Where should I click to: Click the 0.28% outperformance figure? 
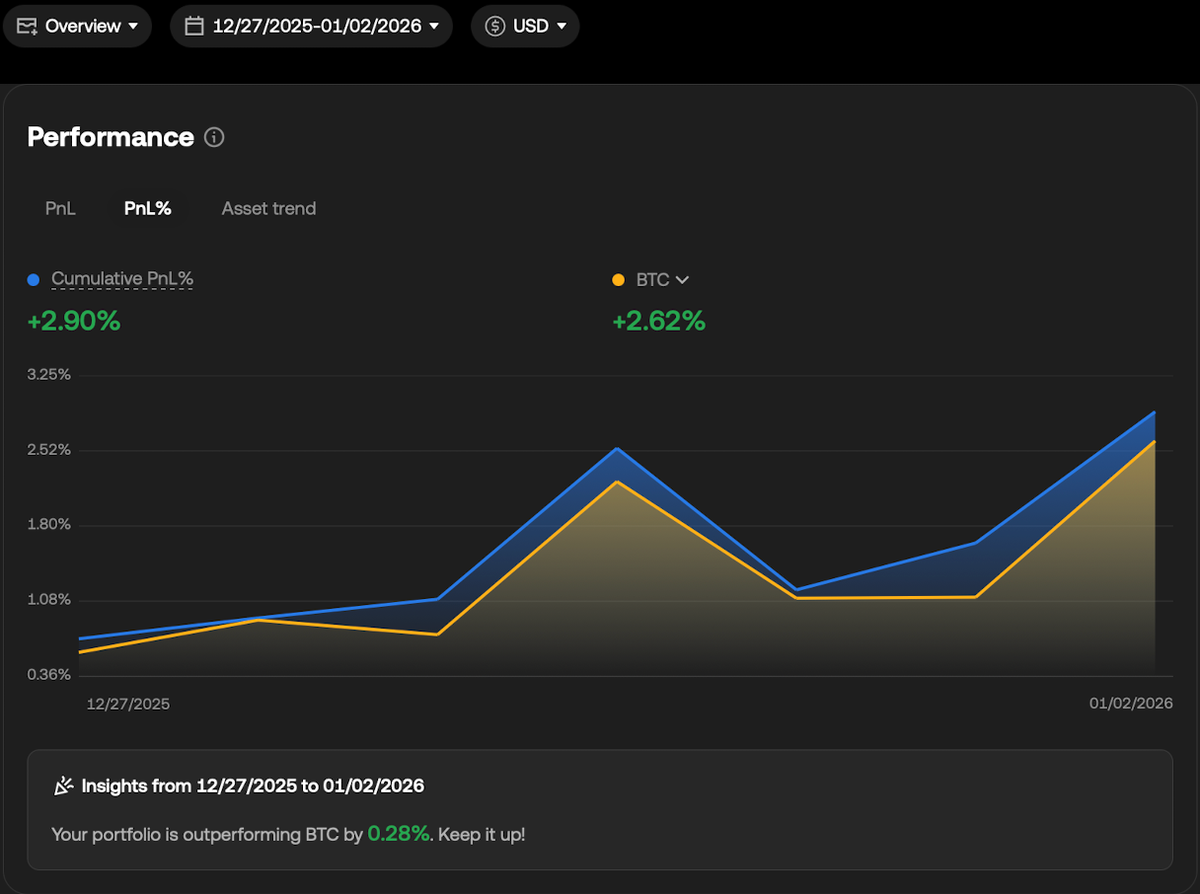398,833
